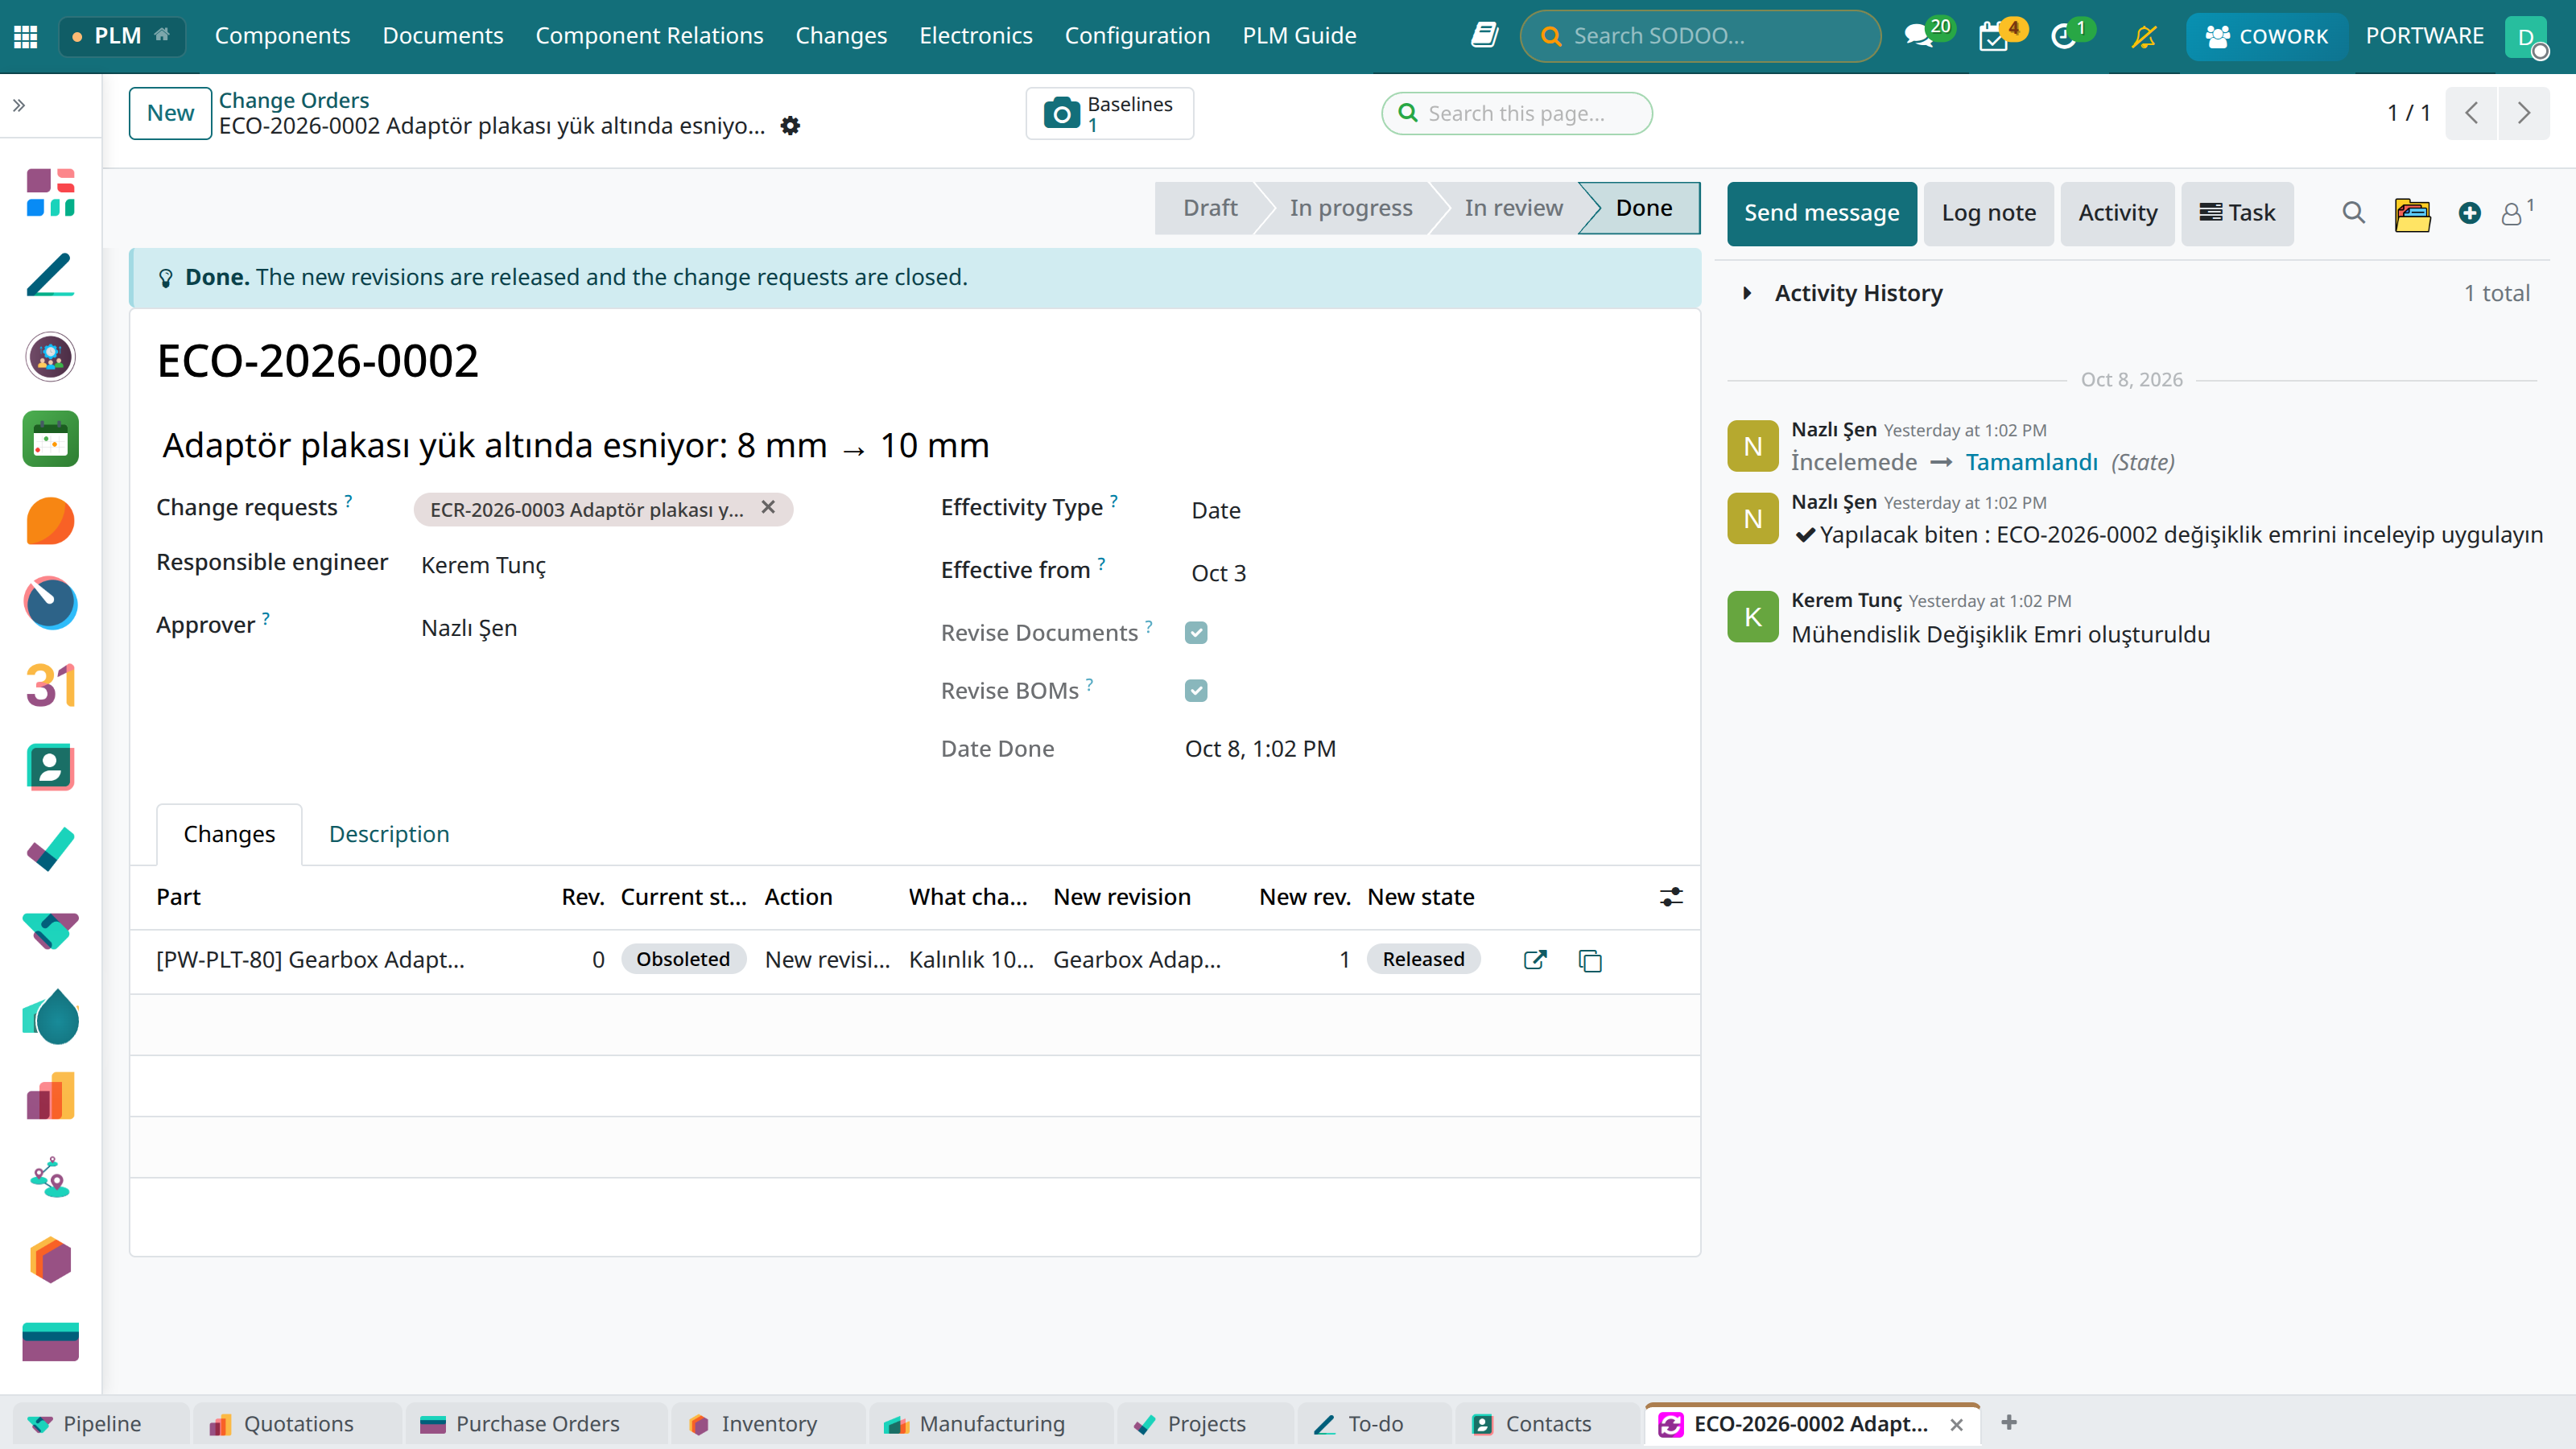Screen dimensions: 2576x1449
Task: Open the gear actions menu beside the ECO title
Action: [x=790, y=126]
